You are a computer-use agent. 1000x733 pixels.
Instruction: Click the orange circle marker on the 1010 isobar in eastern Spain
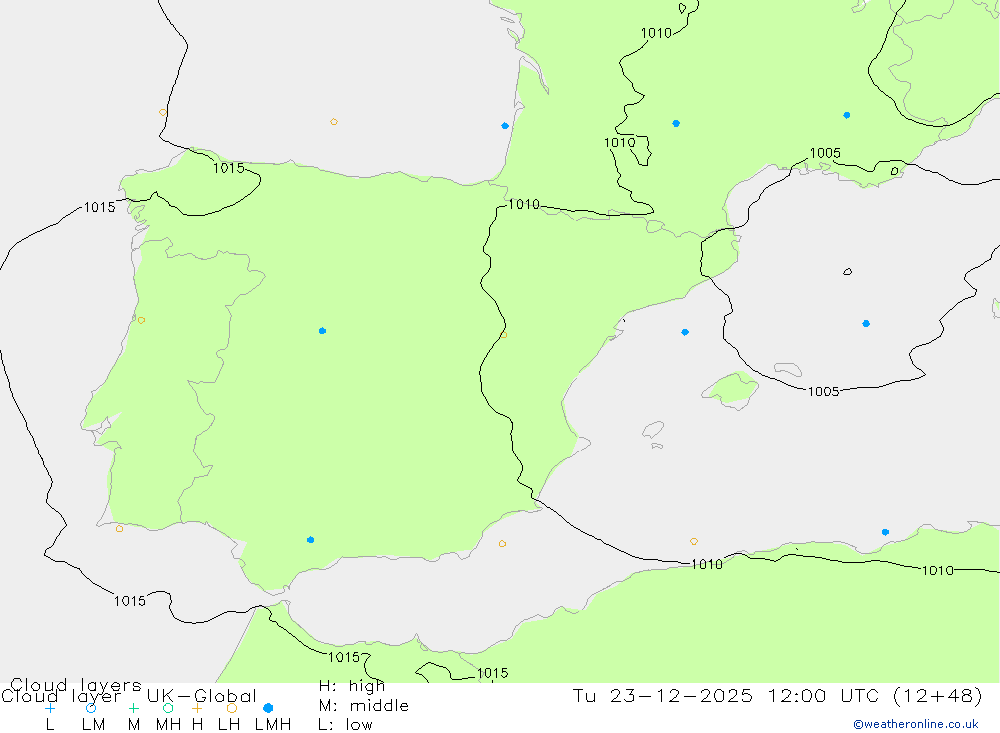504,334
